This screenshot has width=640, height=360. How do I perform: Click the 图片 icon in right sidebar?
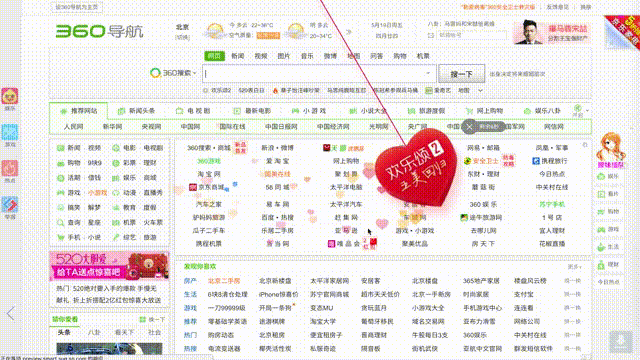tap(601, 194)
